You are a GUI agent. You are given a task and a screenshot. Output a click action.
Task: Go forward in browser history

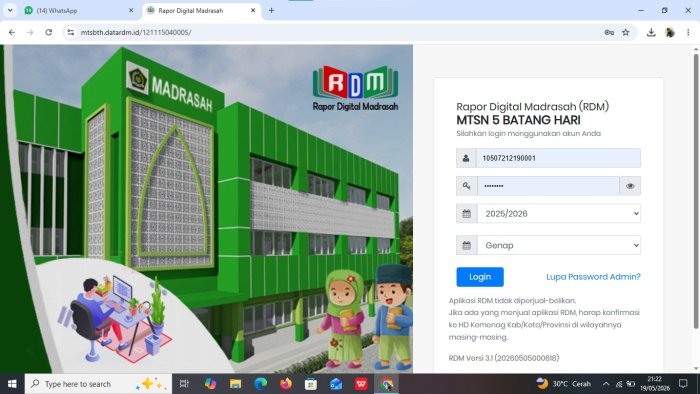coord(30,32)
